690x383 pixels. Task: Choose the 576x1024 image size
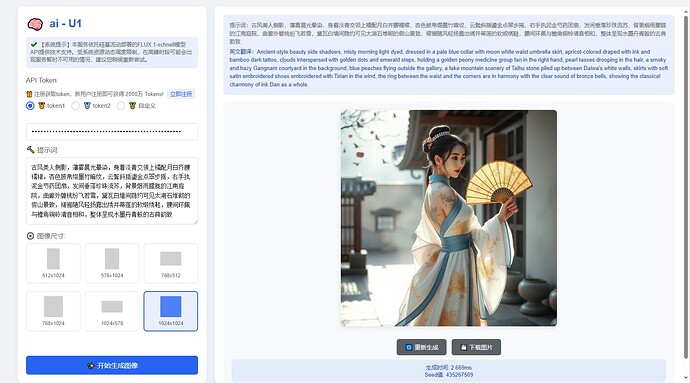tap(112, 263)
